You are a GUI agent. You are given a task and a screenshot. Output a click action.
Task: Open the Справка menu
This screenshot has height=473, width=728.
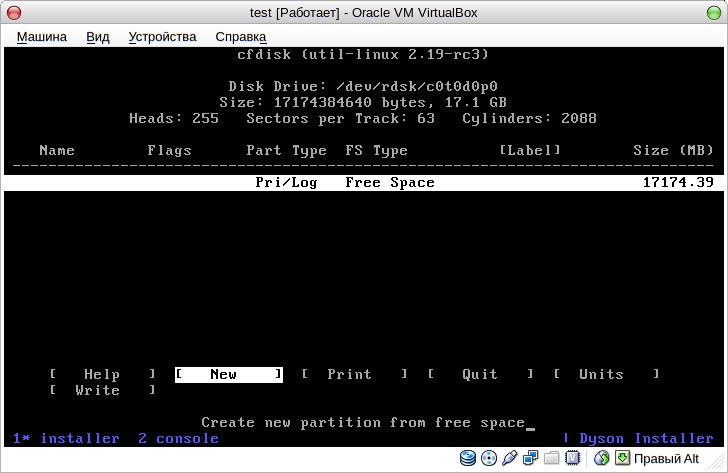(240, 37)
